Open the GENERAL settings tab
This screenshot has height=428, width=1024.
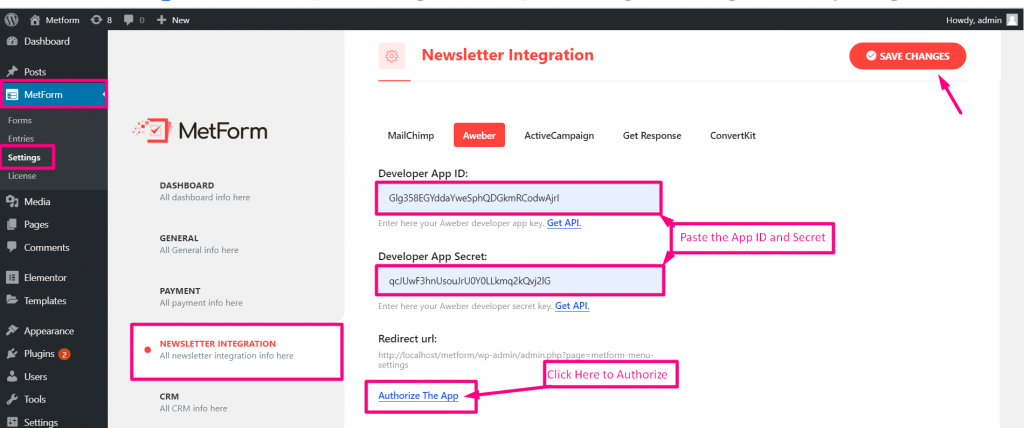(199, 244)
